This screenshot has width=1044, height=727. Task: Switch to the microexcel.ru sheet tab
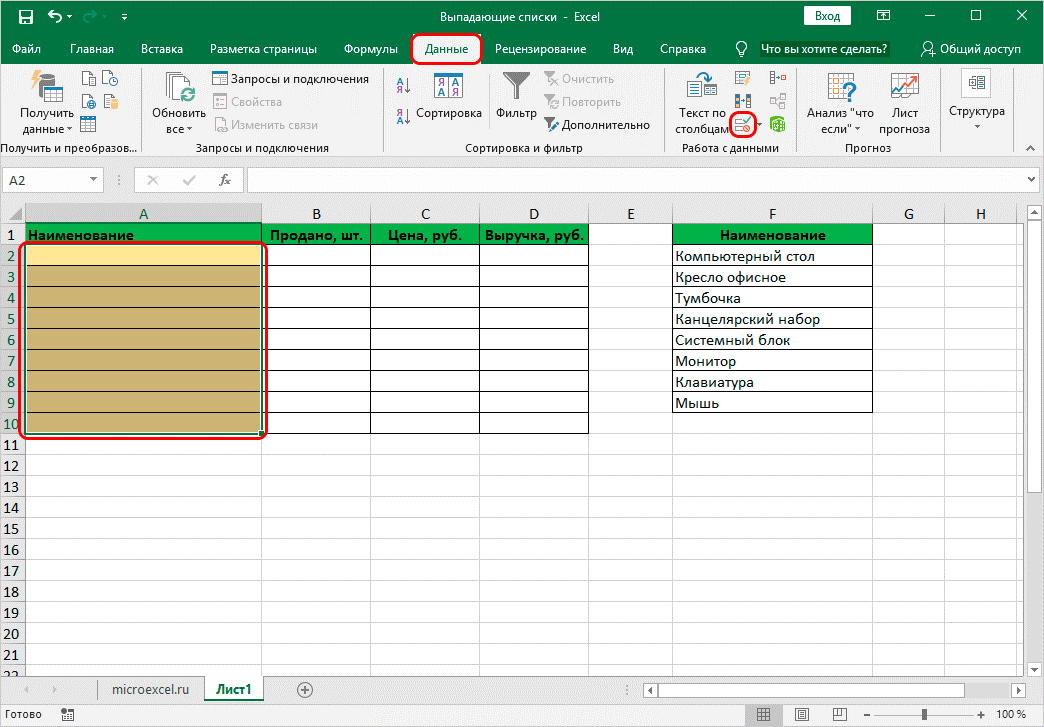click(x=150, y=689)
